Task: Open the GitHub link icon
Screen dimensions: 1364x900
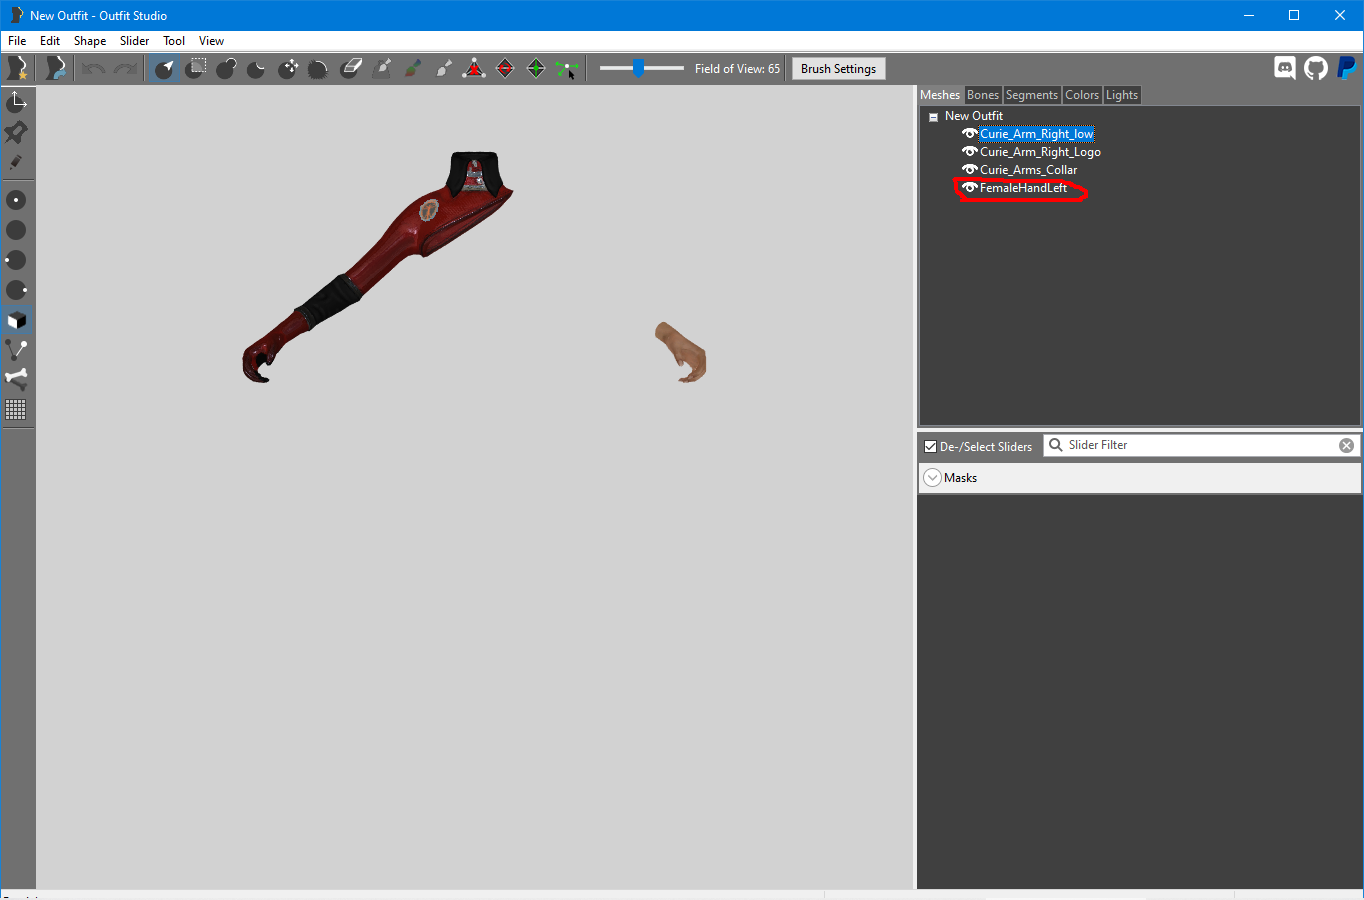Action: point(1316,68)
